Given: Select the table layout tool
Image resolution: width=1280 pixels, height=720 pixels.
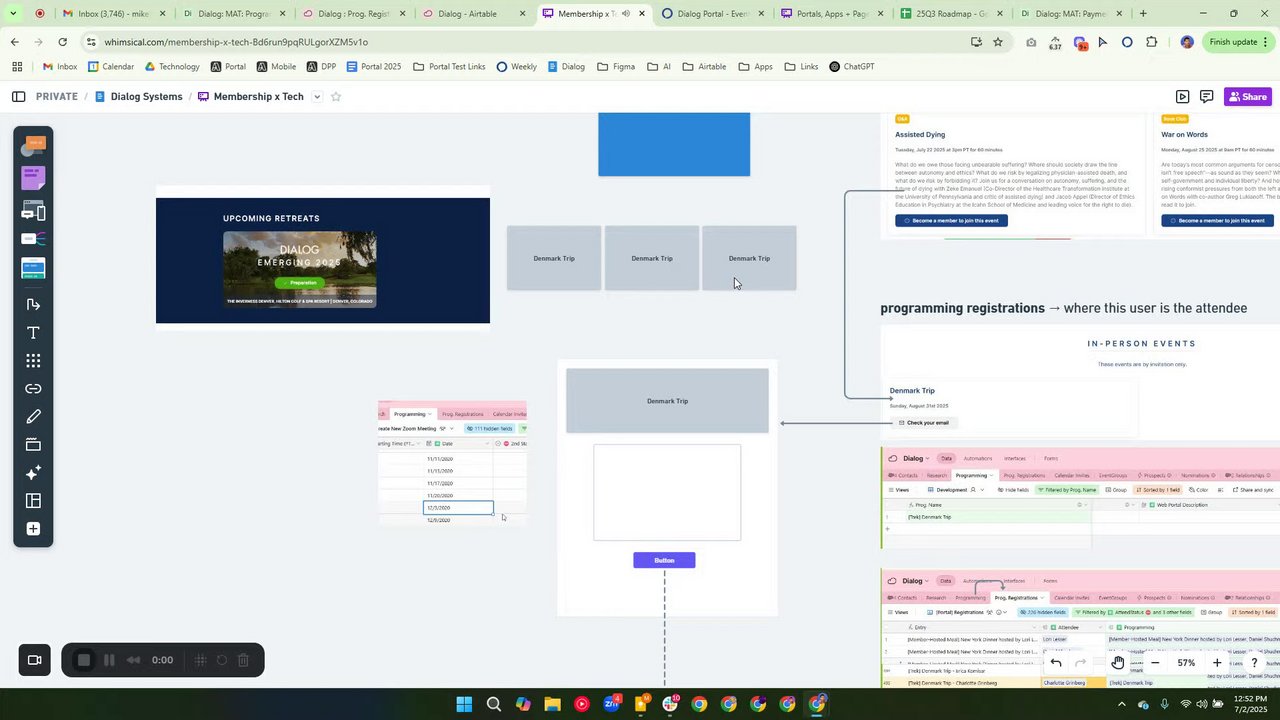Looking at the screenshot, I should pyautogui.click(x=33, y=501).
